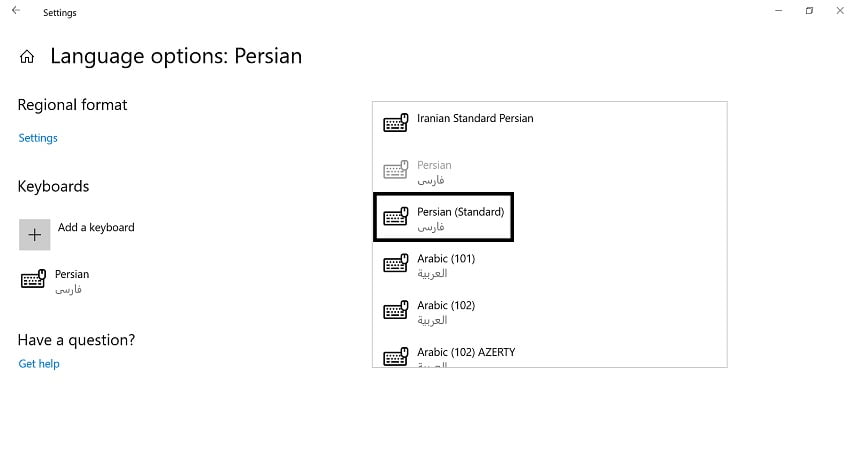Open Regional format Settings link
The height and width of the screenshot is (458, 856).
click(38, 138)
